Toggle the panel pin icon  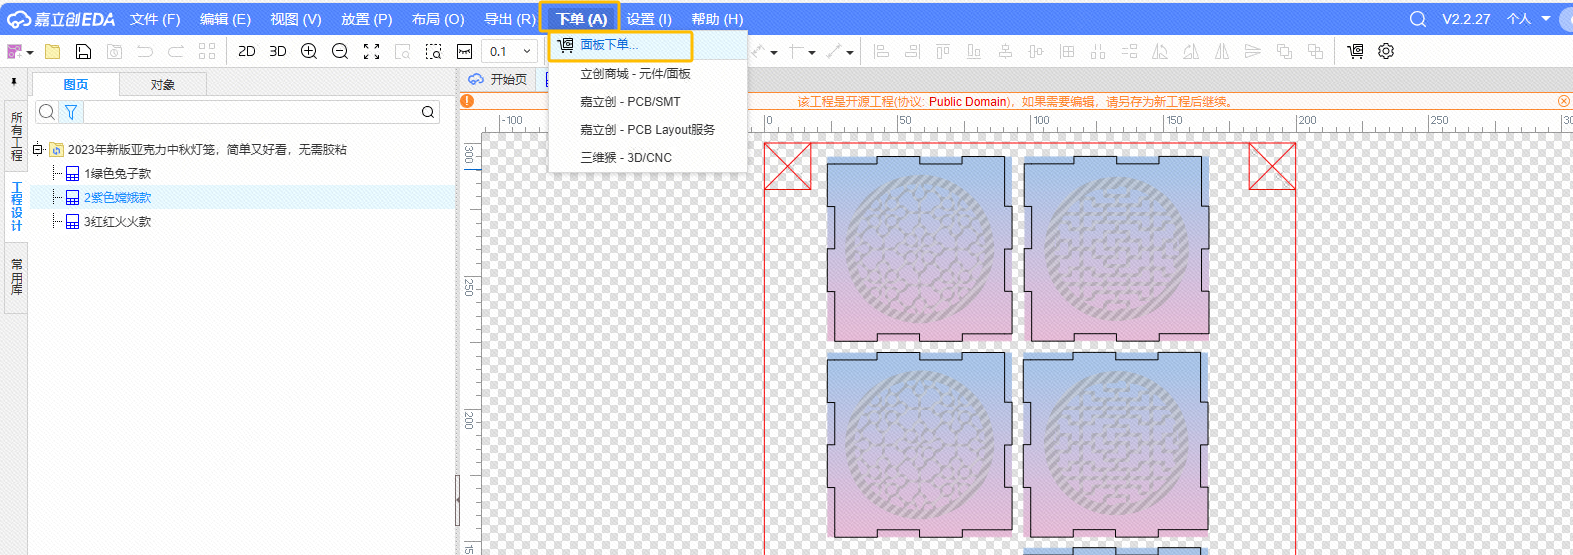[14, 82]
